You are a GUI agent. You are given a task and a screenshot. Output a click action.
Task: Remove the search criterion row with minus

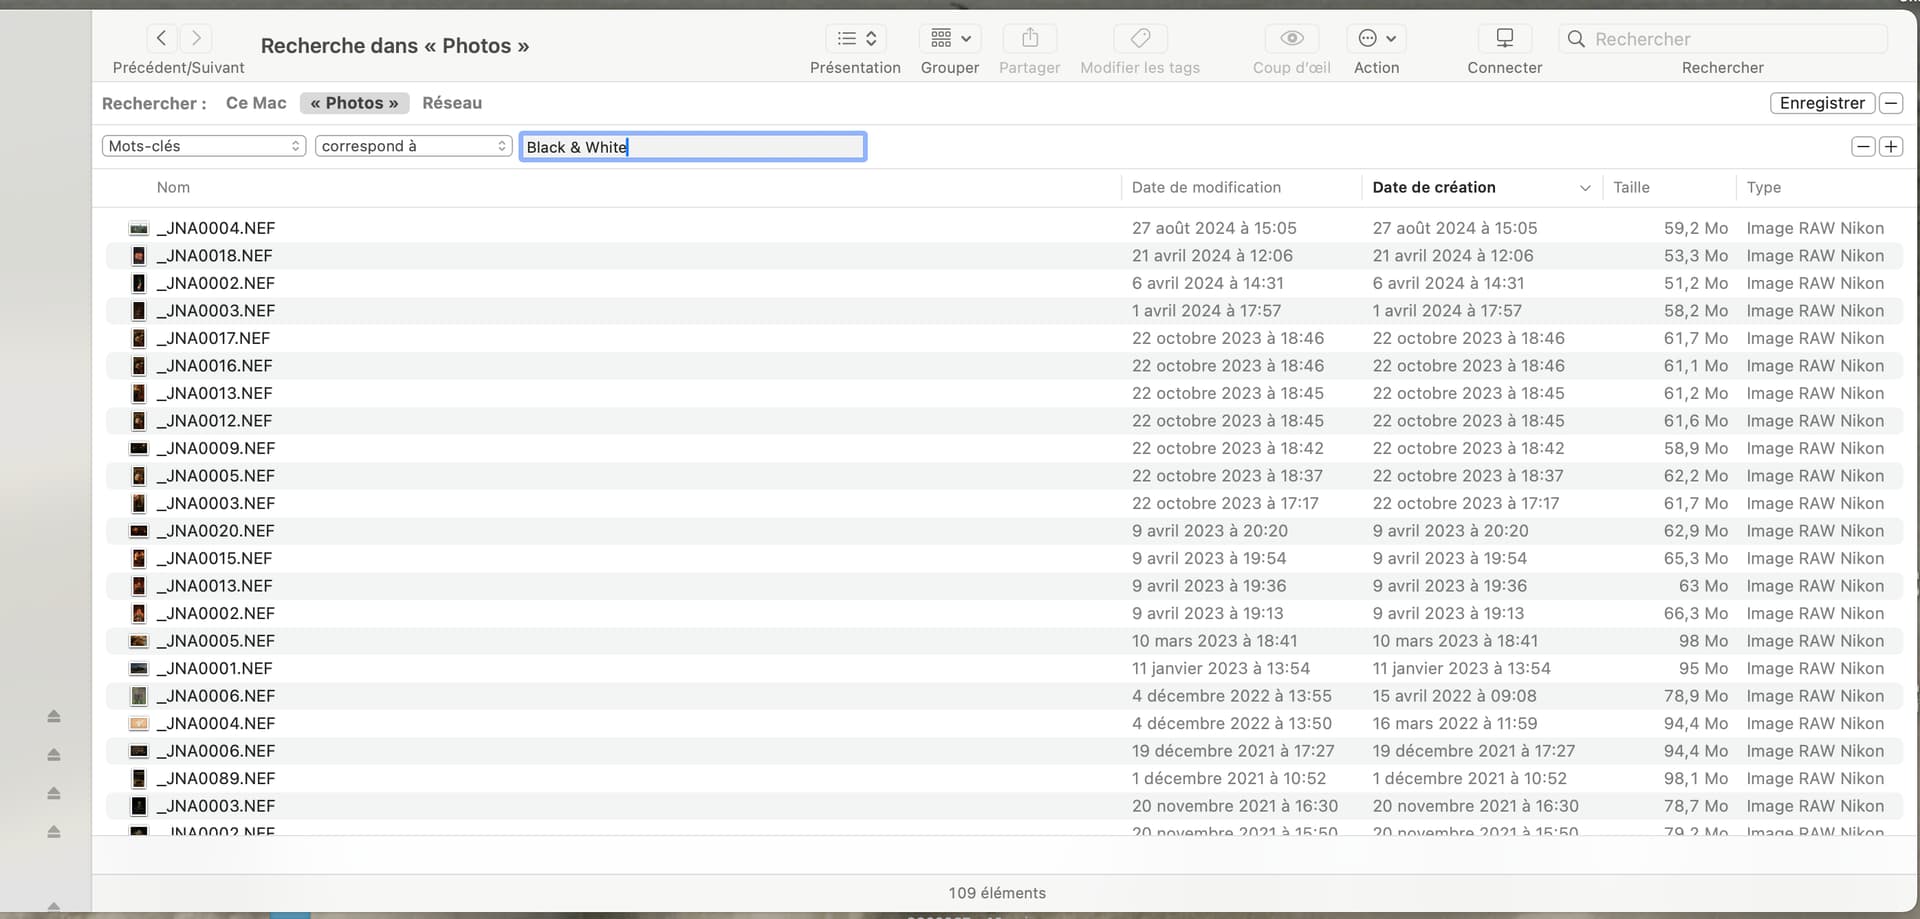(x=1862, y=147)
